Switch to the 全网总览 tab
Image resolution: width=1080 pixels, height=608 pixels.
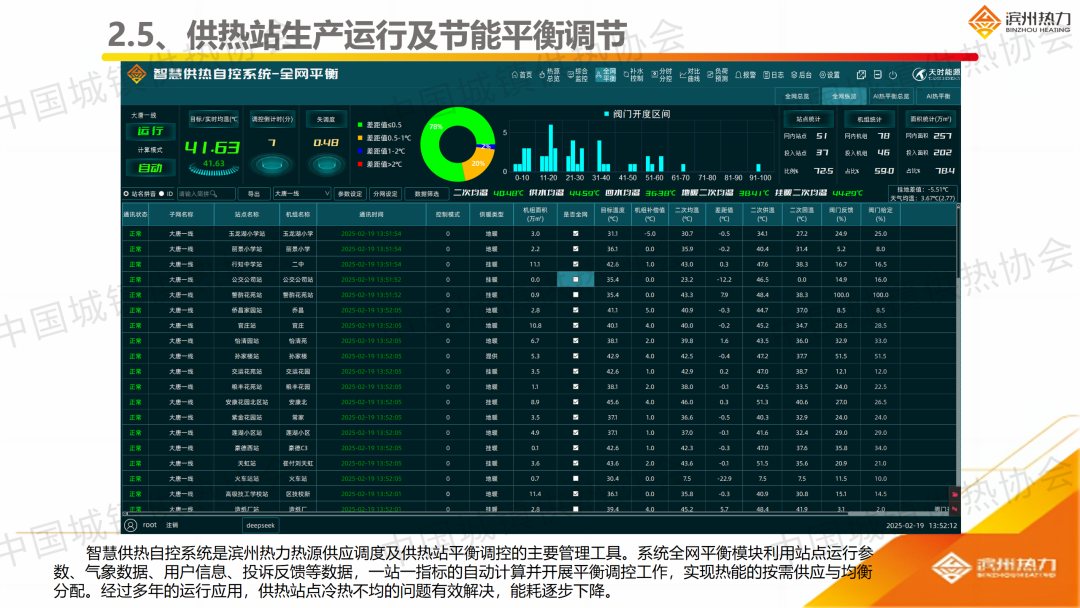tap(797, 96)
